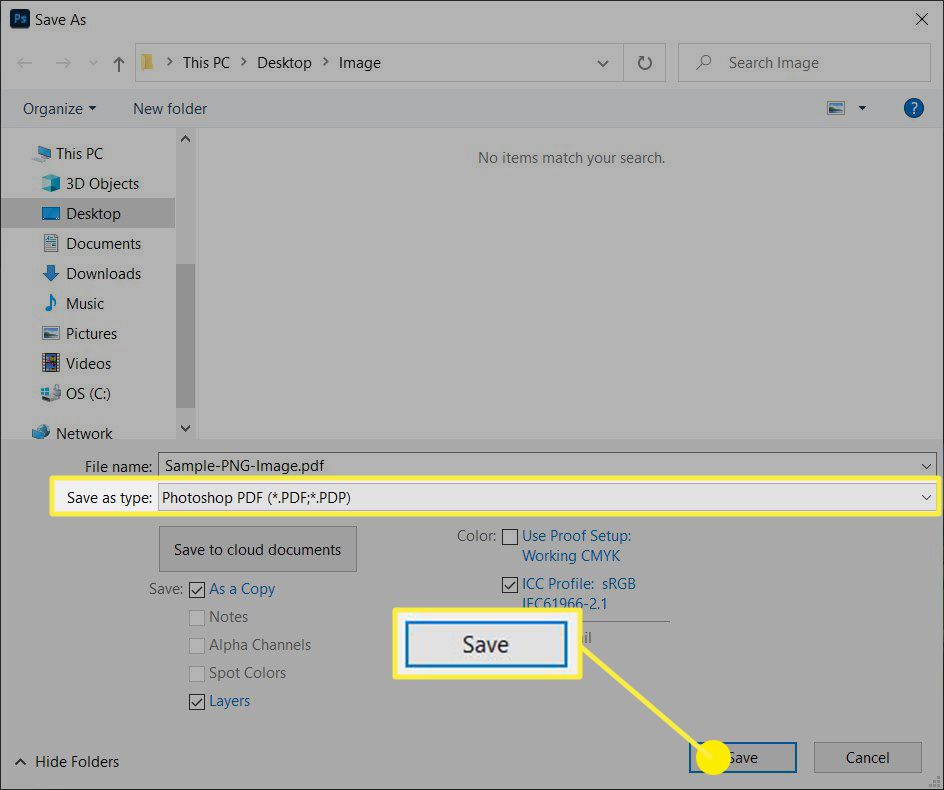The image size is (944, 790).
Task: Open the Organize menu
Action: [x=59, y=109]
